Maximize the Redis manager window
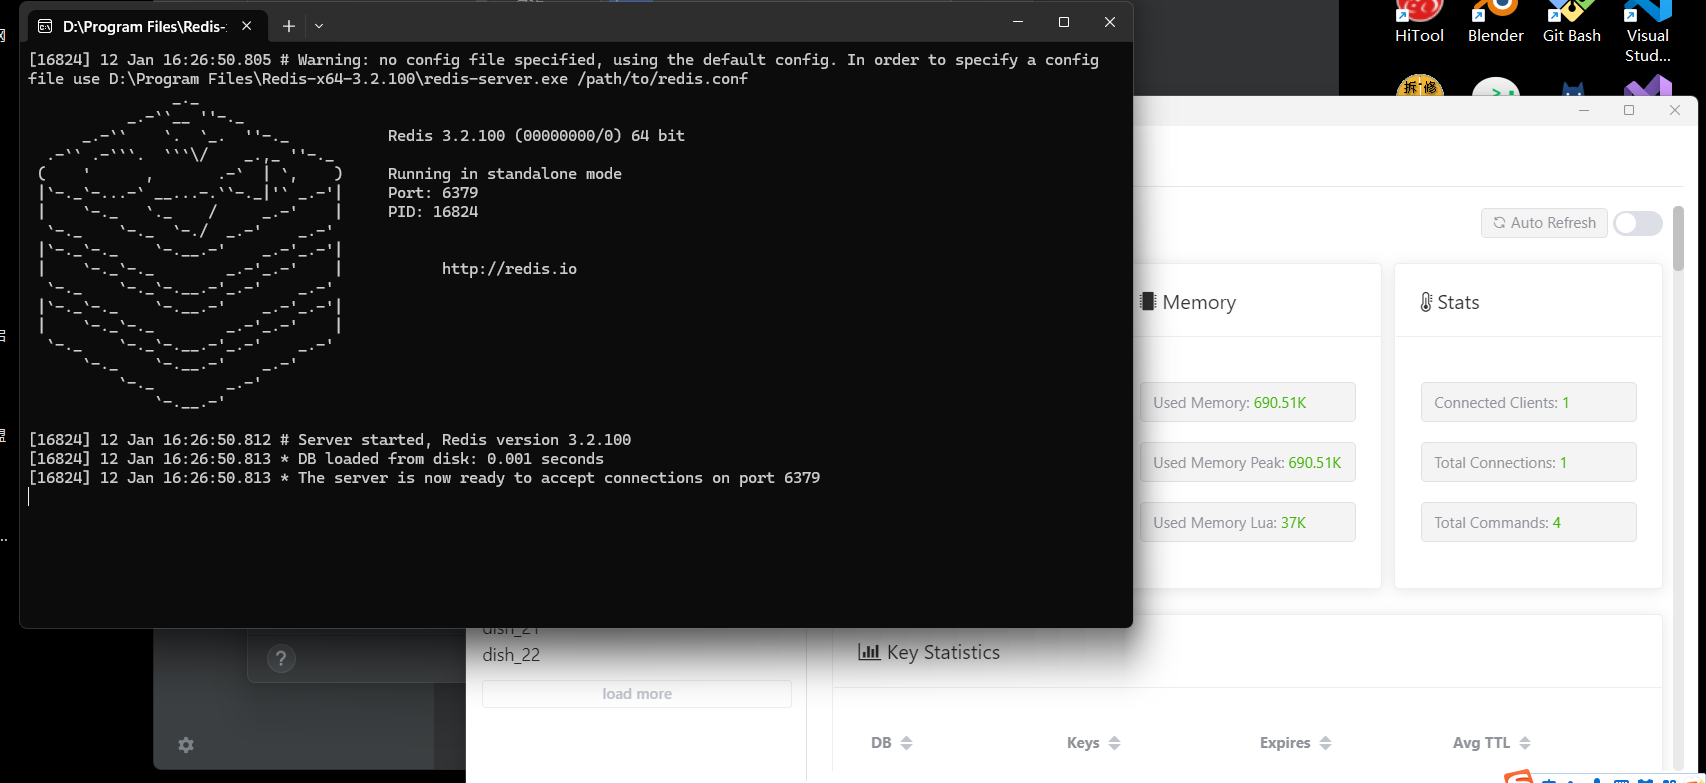The width and height of the screenshot is (1706, 783). click(x=1629, y=110)
